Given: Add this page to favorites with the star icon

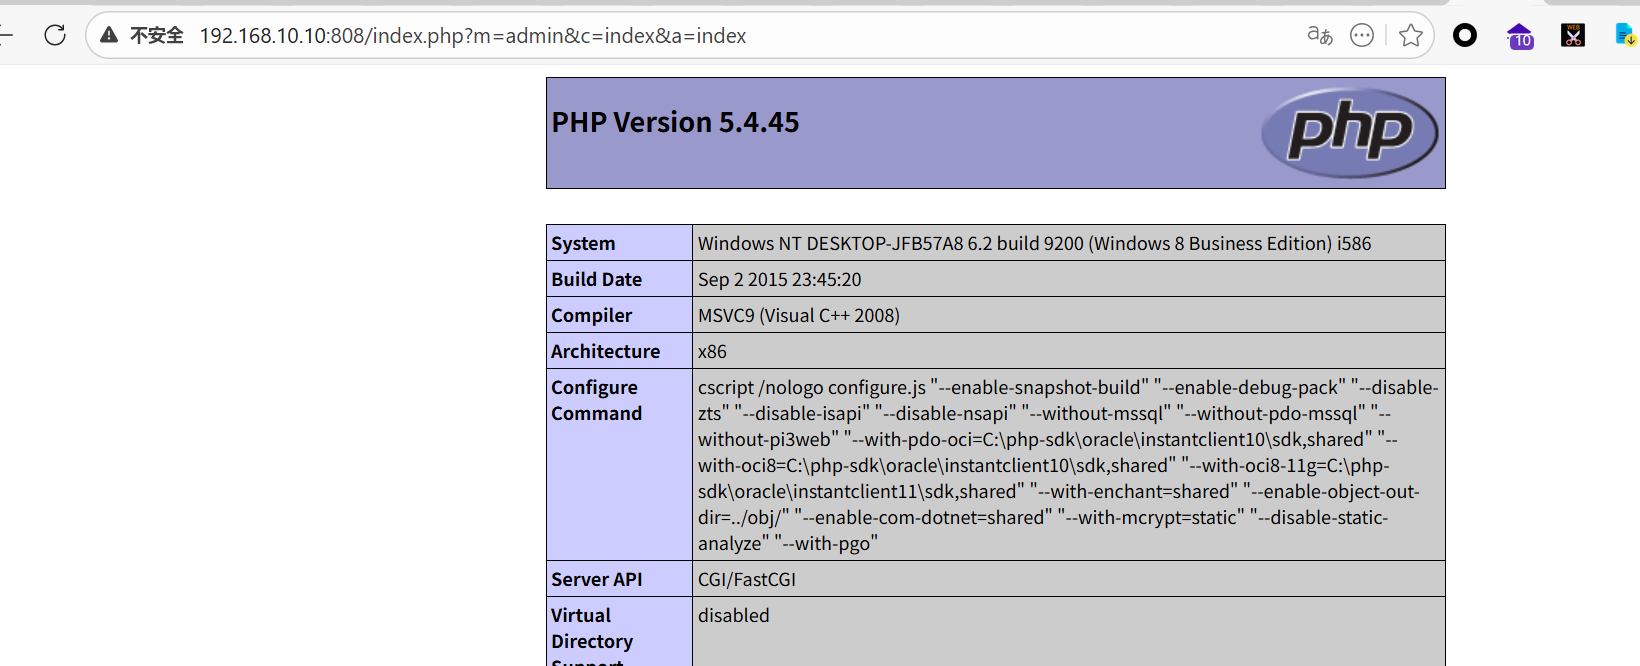Looking at the screenshot, I should click(1411, 35).
